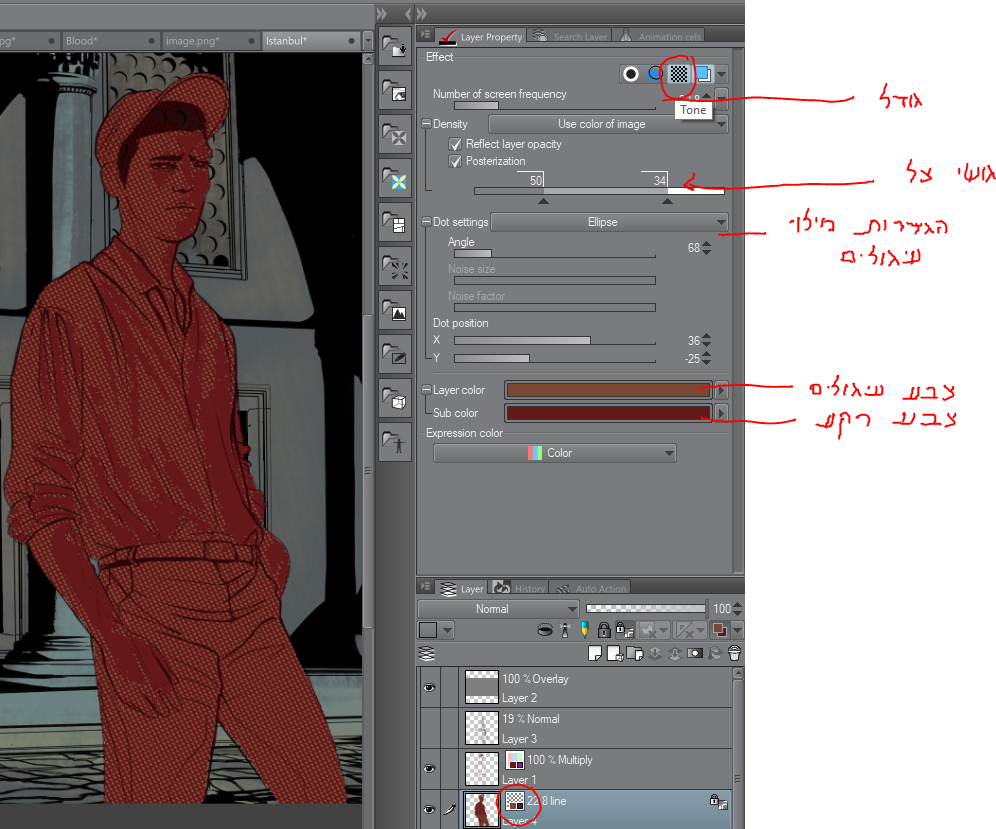Image resolution: width=996 pixels, height=829 pixels.
Task: Click the New Raster Layer icon
Action: point(595,654)
